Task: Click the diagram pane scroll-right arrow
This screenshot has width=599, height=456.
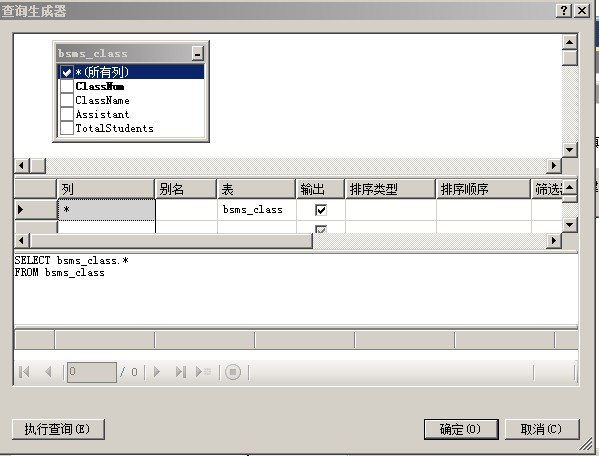Action: click(554, 166)
